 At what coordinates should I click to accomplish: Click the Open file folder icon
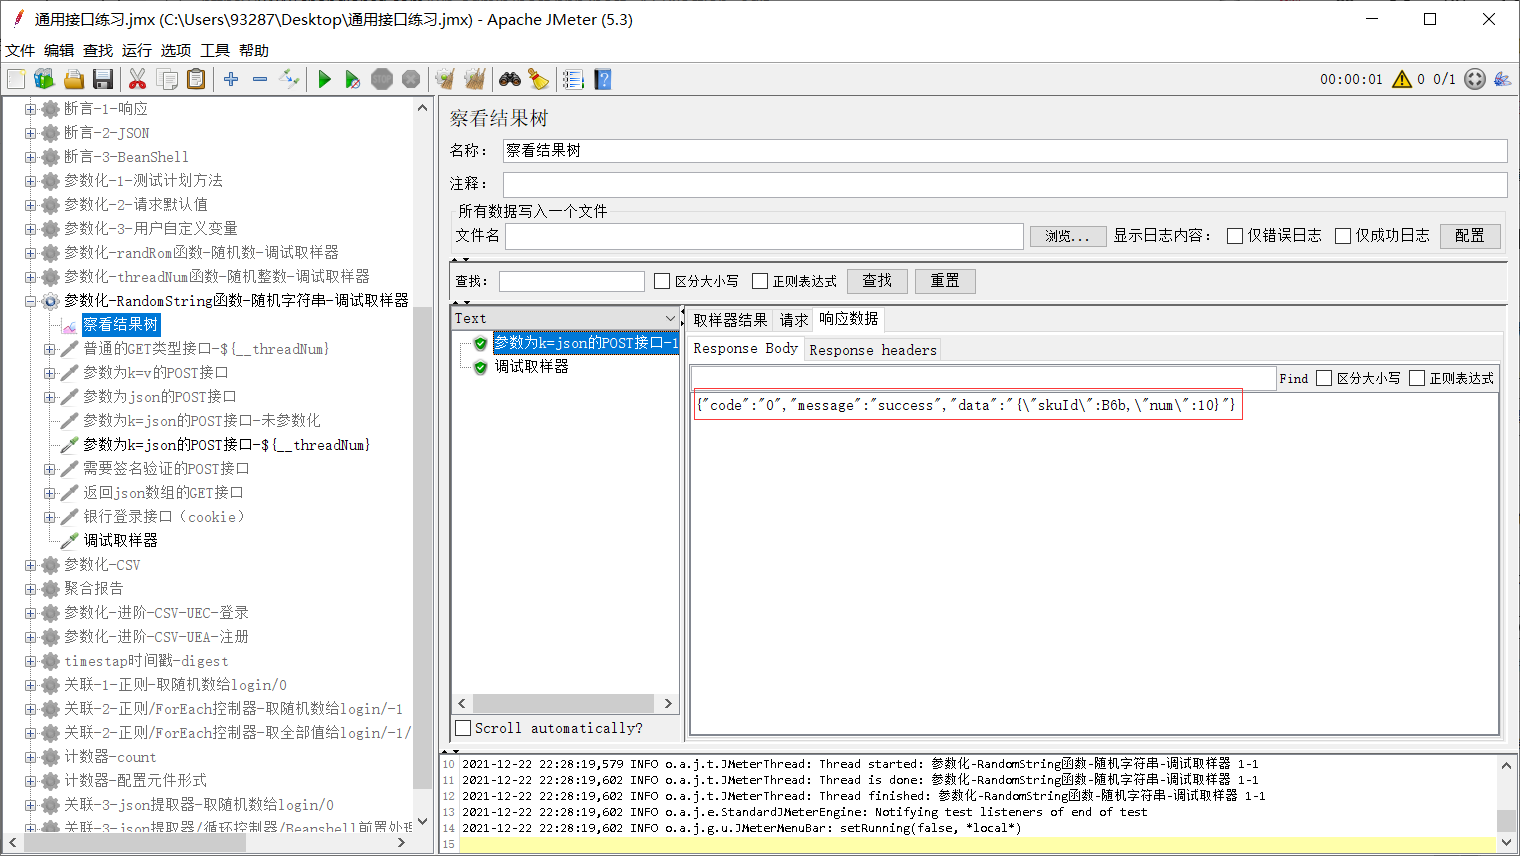73,79
